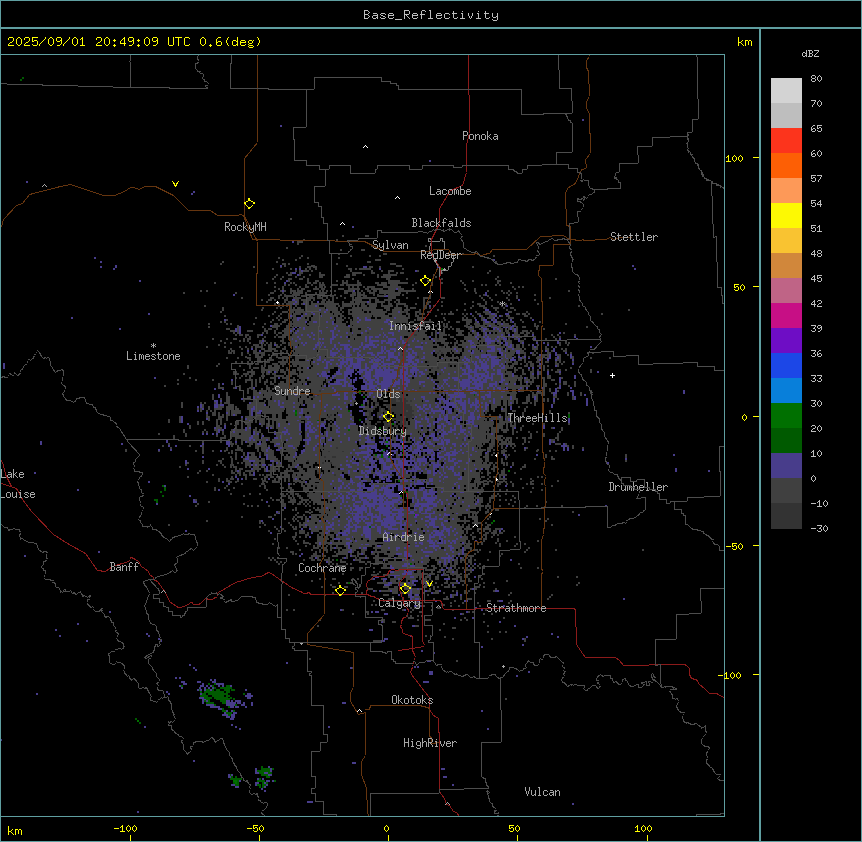Viewport: 862px width, 842px height.
Task: Click the Drumheller label
Action: point(638,487)
